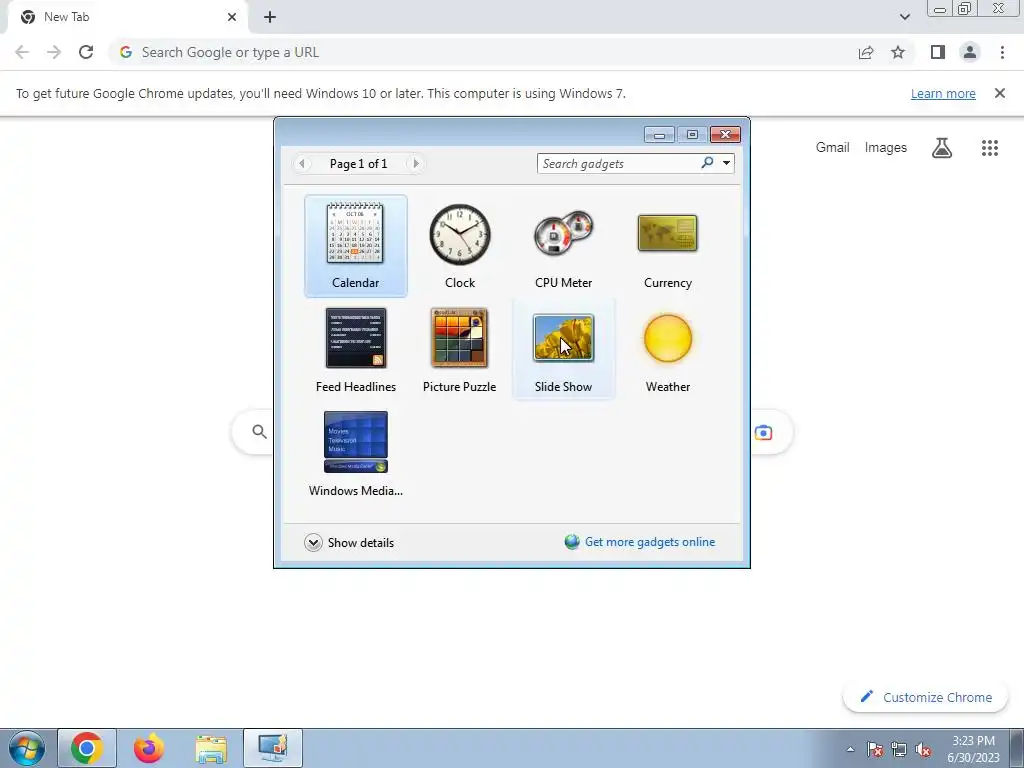Viewport: 1024px width, 768px height.
Task: Click the search gadgets magnifier icon
Action: click(x=707, y=163)
